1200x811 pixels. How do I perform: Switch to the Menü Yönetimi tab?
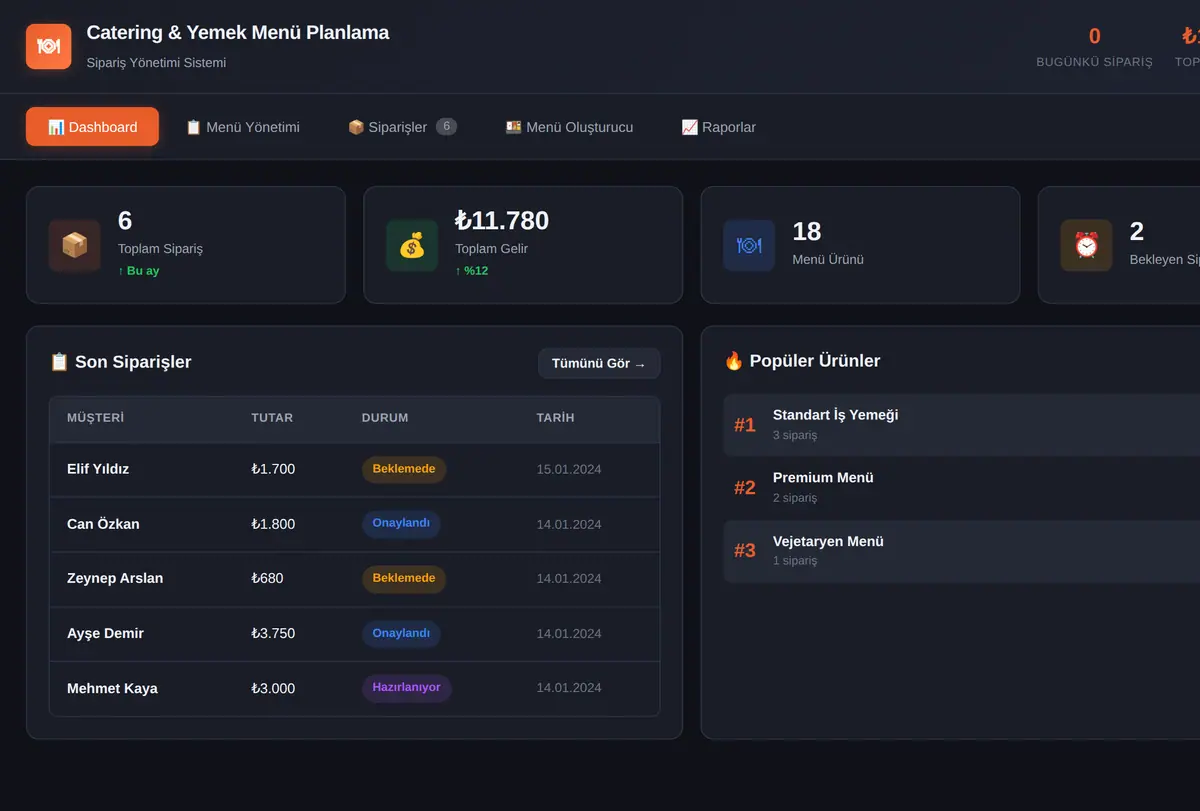coord(242,127)
